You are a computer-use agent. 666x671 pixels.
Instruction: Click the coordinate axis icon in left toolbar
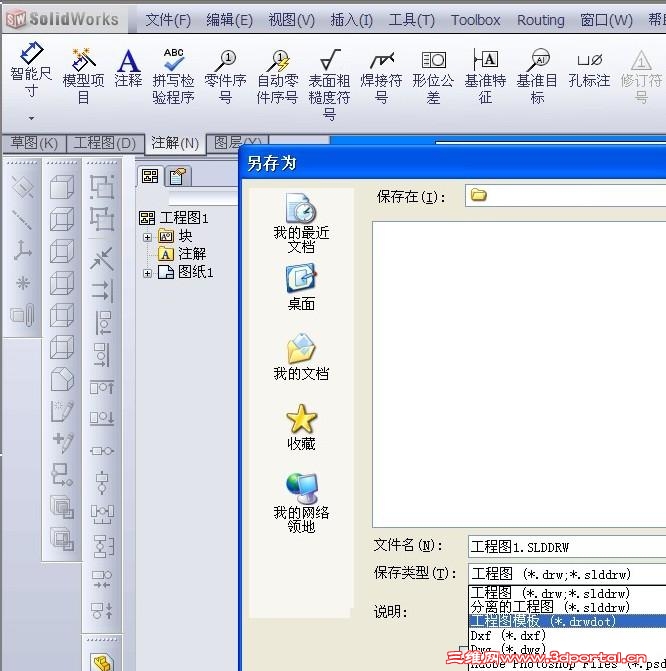(x=22, y=250)
